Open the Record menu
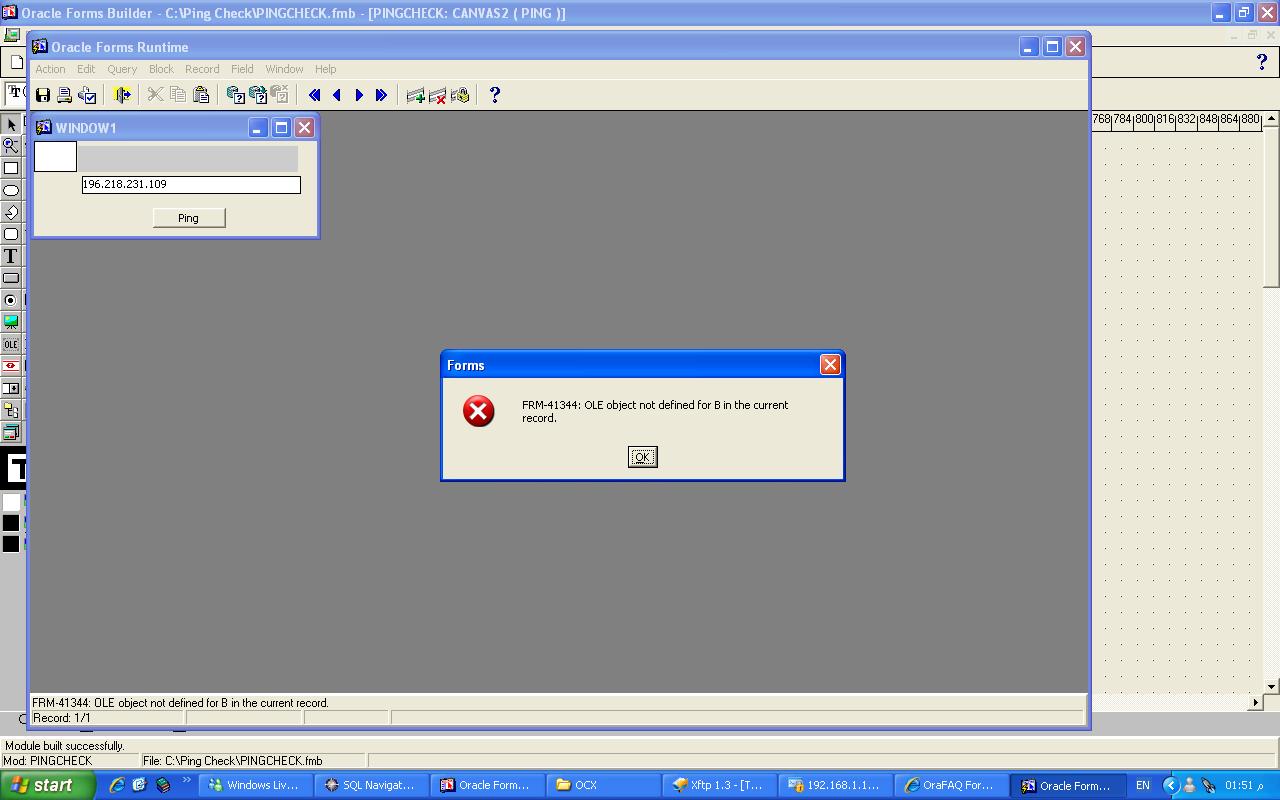The height and width of the screenshot is (800, 1280). tap(202, 69)
